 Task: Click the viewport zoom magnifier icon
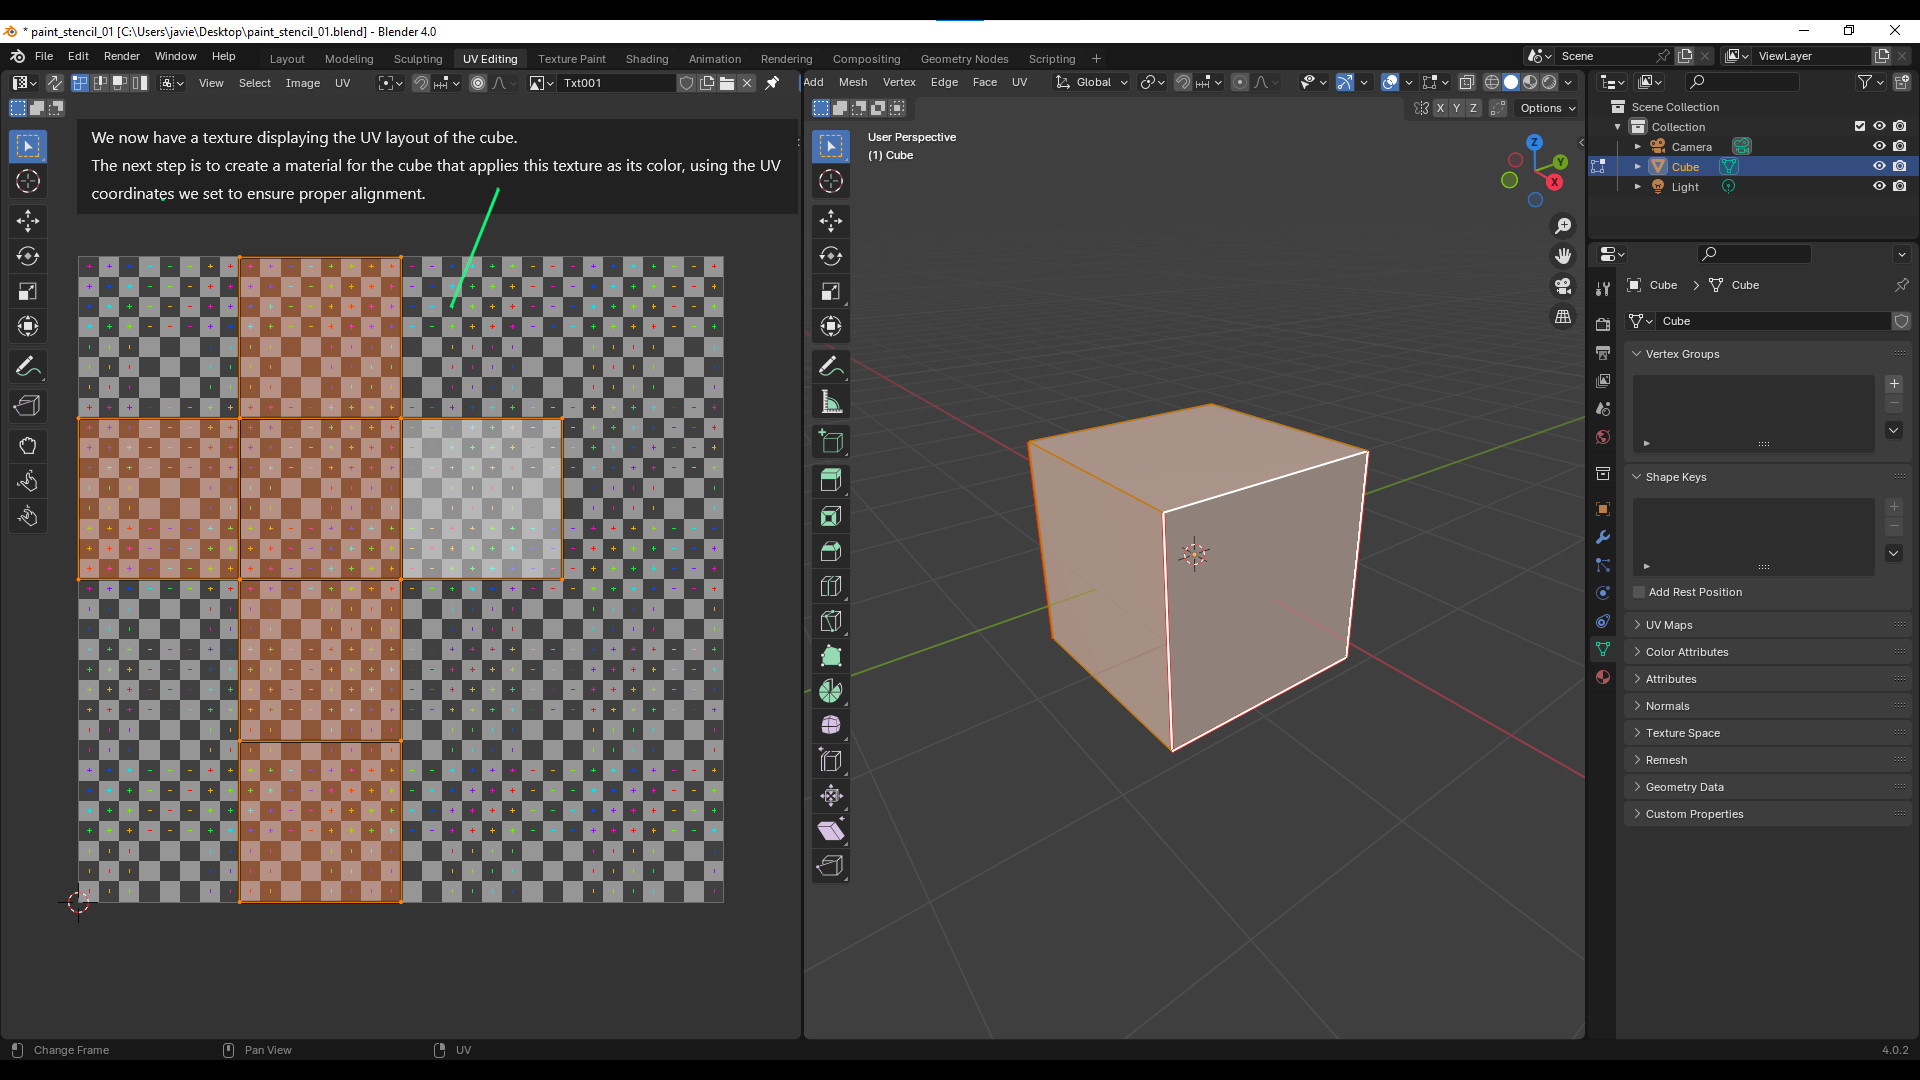[1563, 226]
